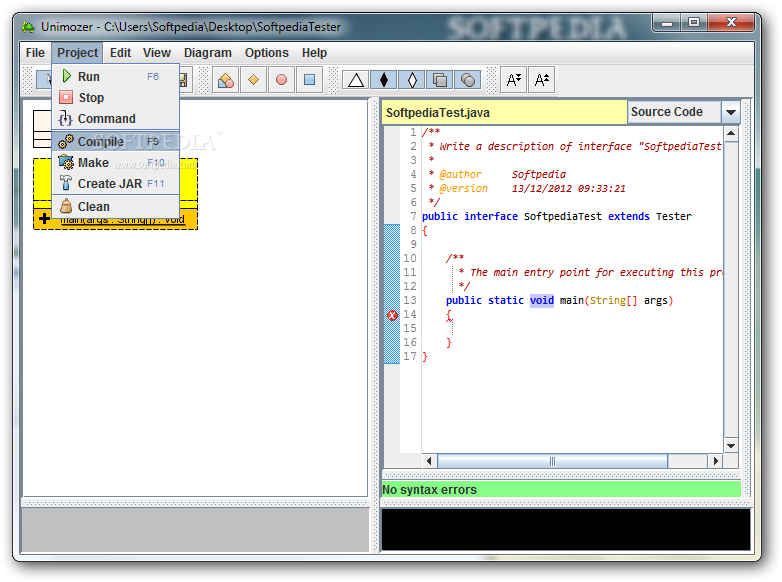Click the red error marker on line 14
The width and height of the screenshot is (782, 582).
(x=392, y=315)
